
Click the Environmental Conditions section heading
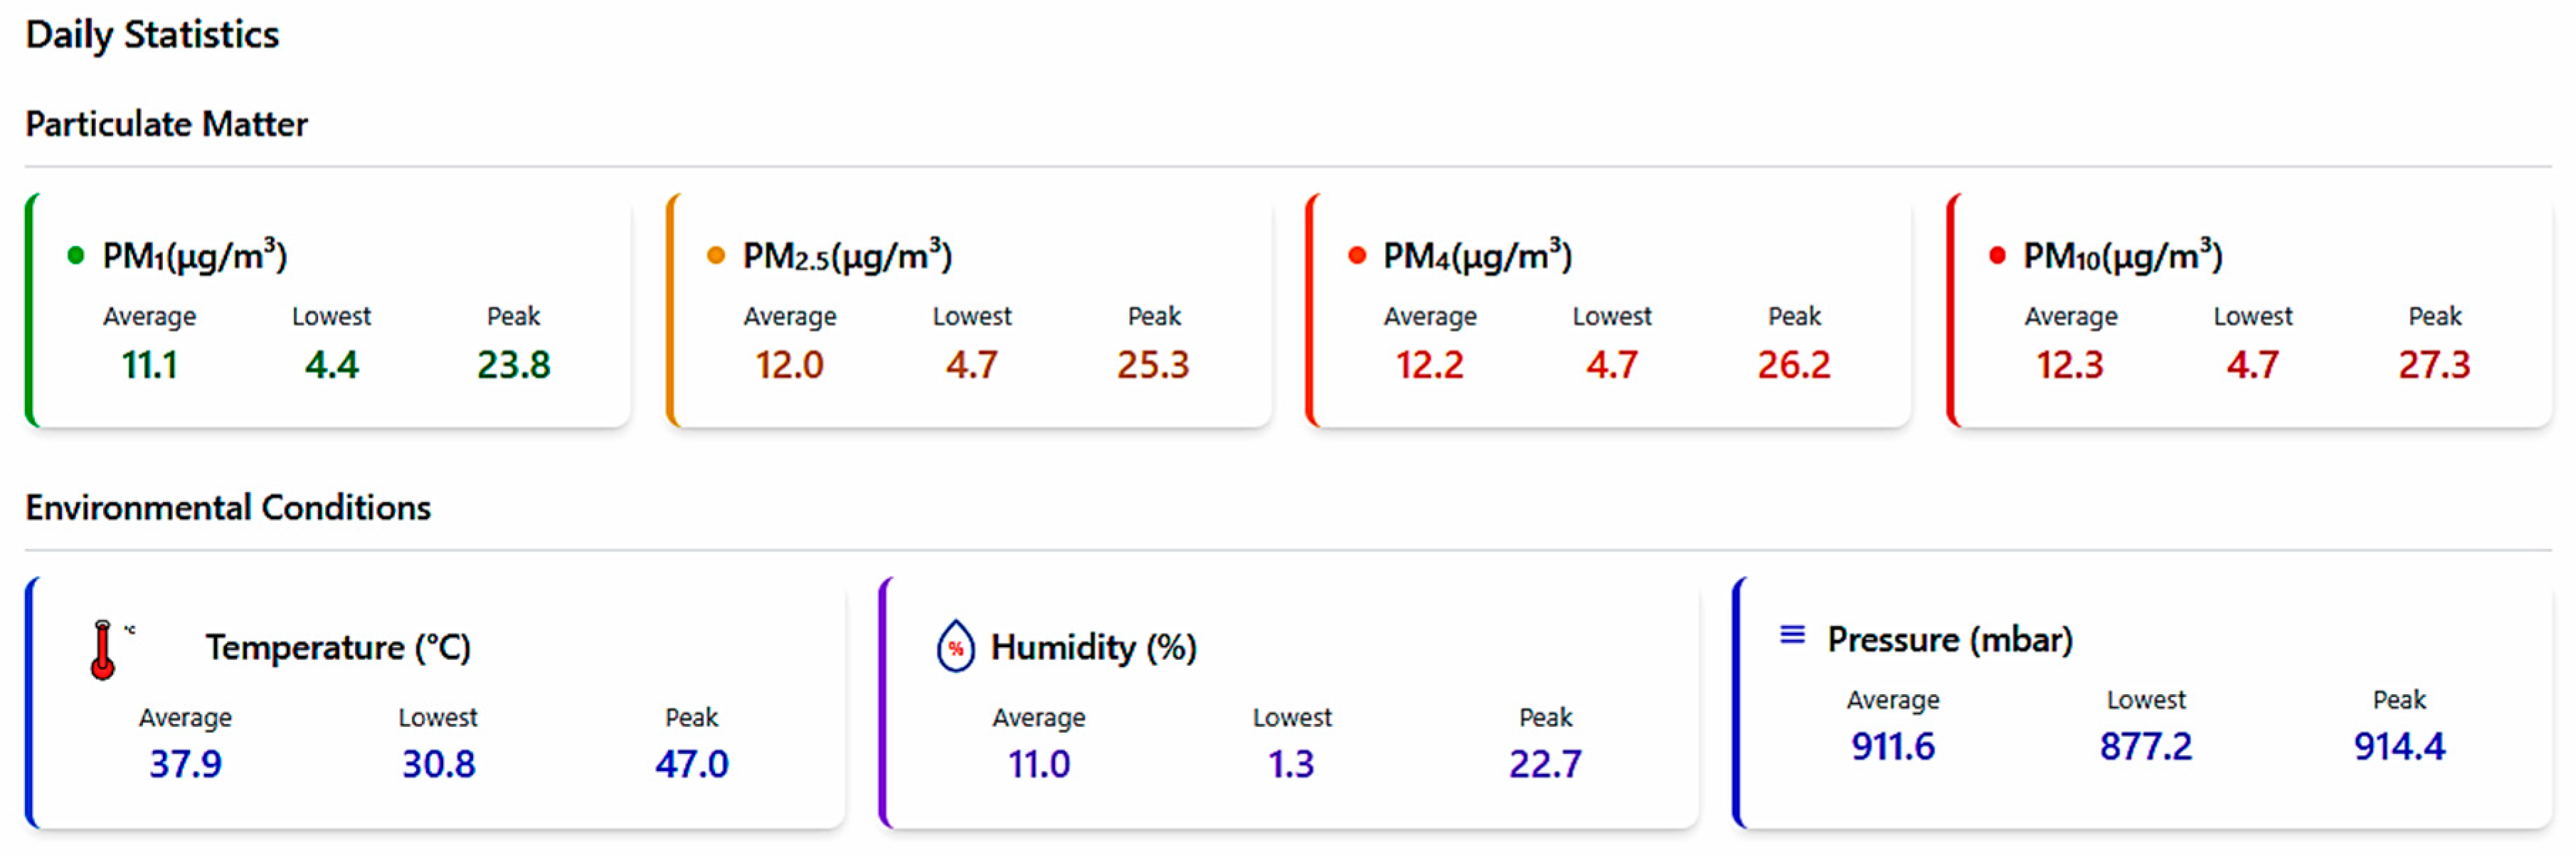pyautogui.click(x=228, y=508)
